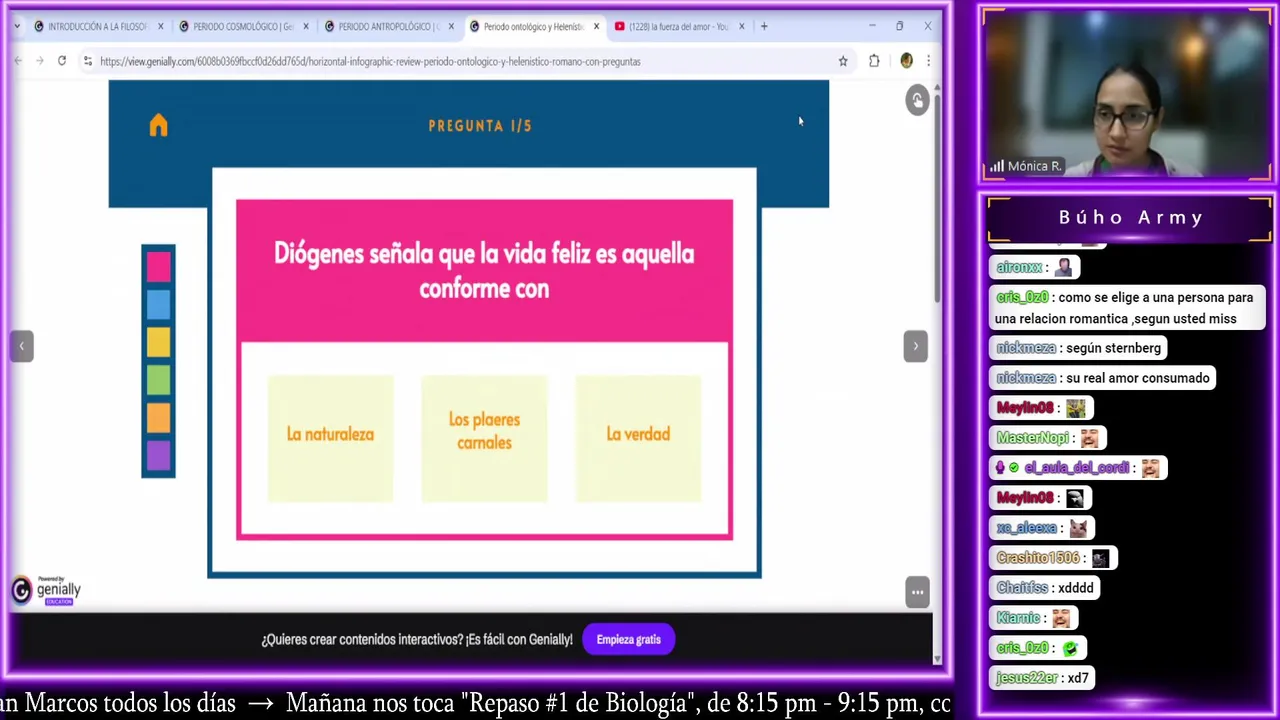Screen dimensions: 1280x720
Task: Click the browser back arrow
Action: pos(18,61)
